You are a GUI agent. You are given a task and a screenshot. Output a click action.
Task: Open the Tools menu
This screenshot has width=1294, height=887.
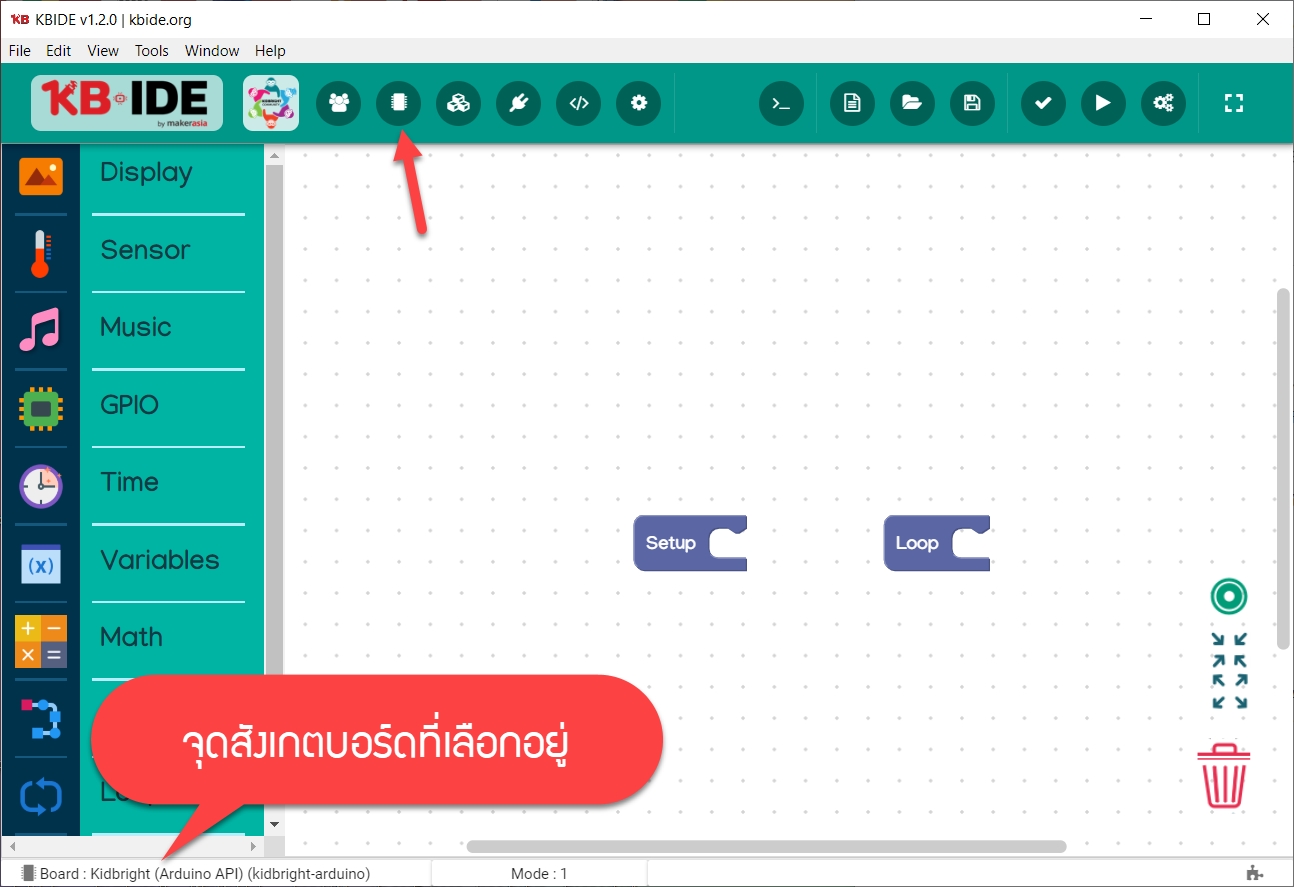(x=152, y=50)
